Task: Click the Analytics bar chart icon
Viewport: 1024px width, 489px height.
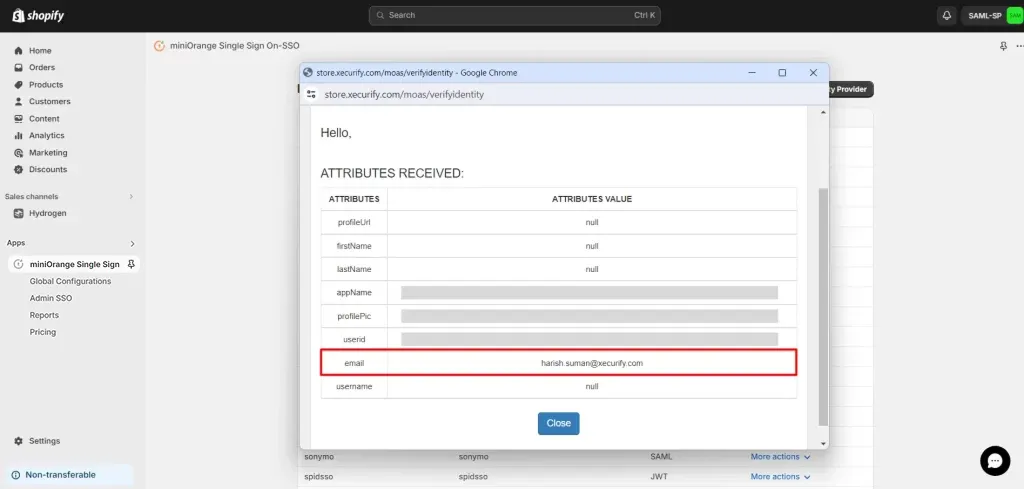Action: [x=18, y=136]
